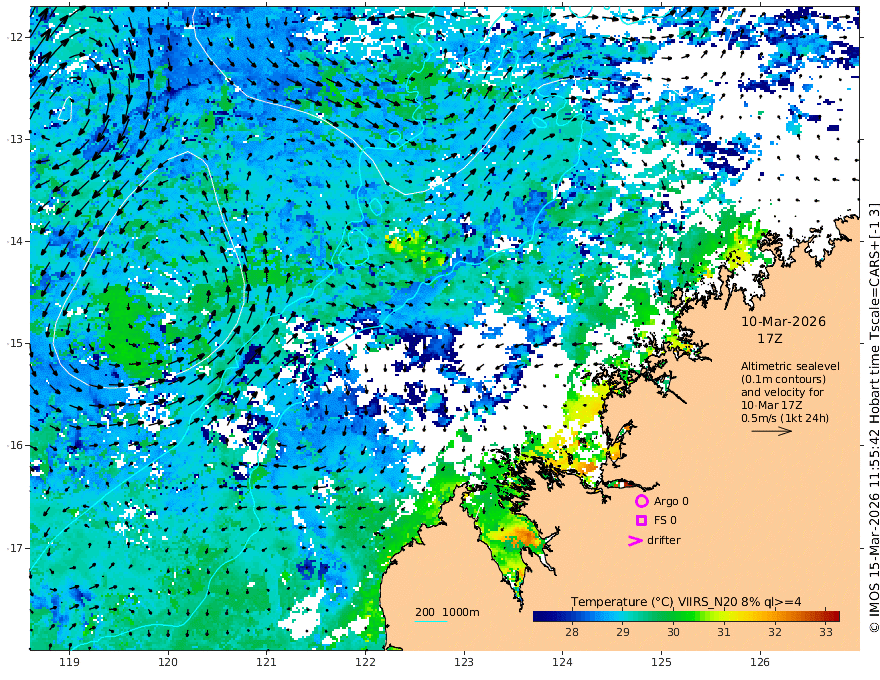Click the cyan 200m contour legend line
Image resolution: width=880 pixels, height=680 pixels.
coord(431,621)
